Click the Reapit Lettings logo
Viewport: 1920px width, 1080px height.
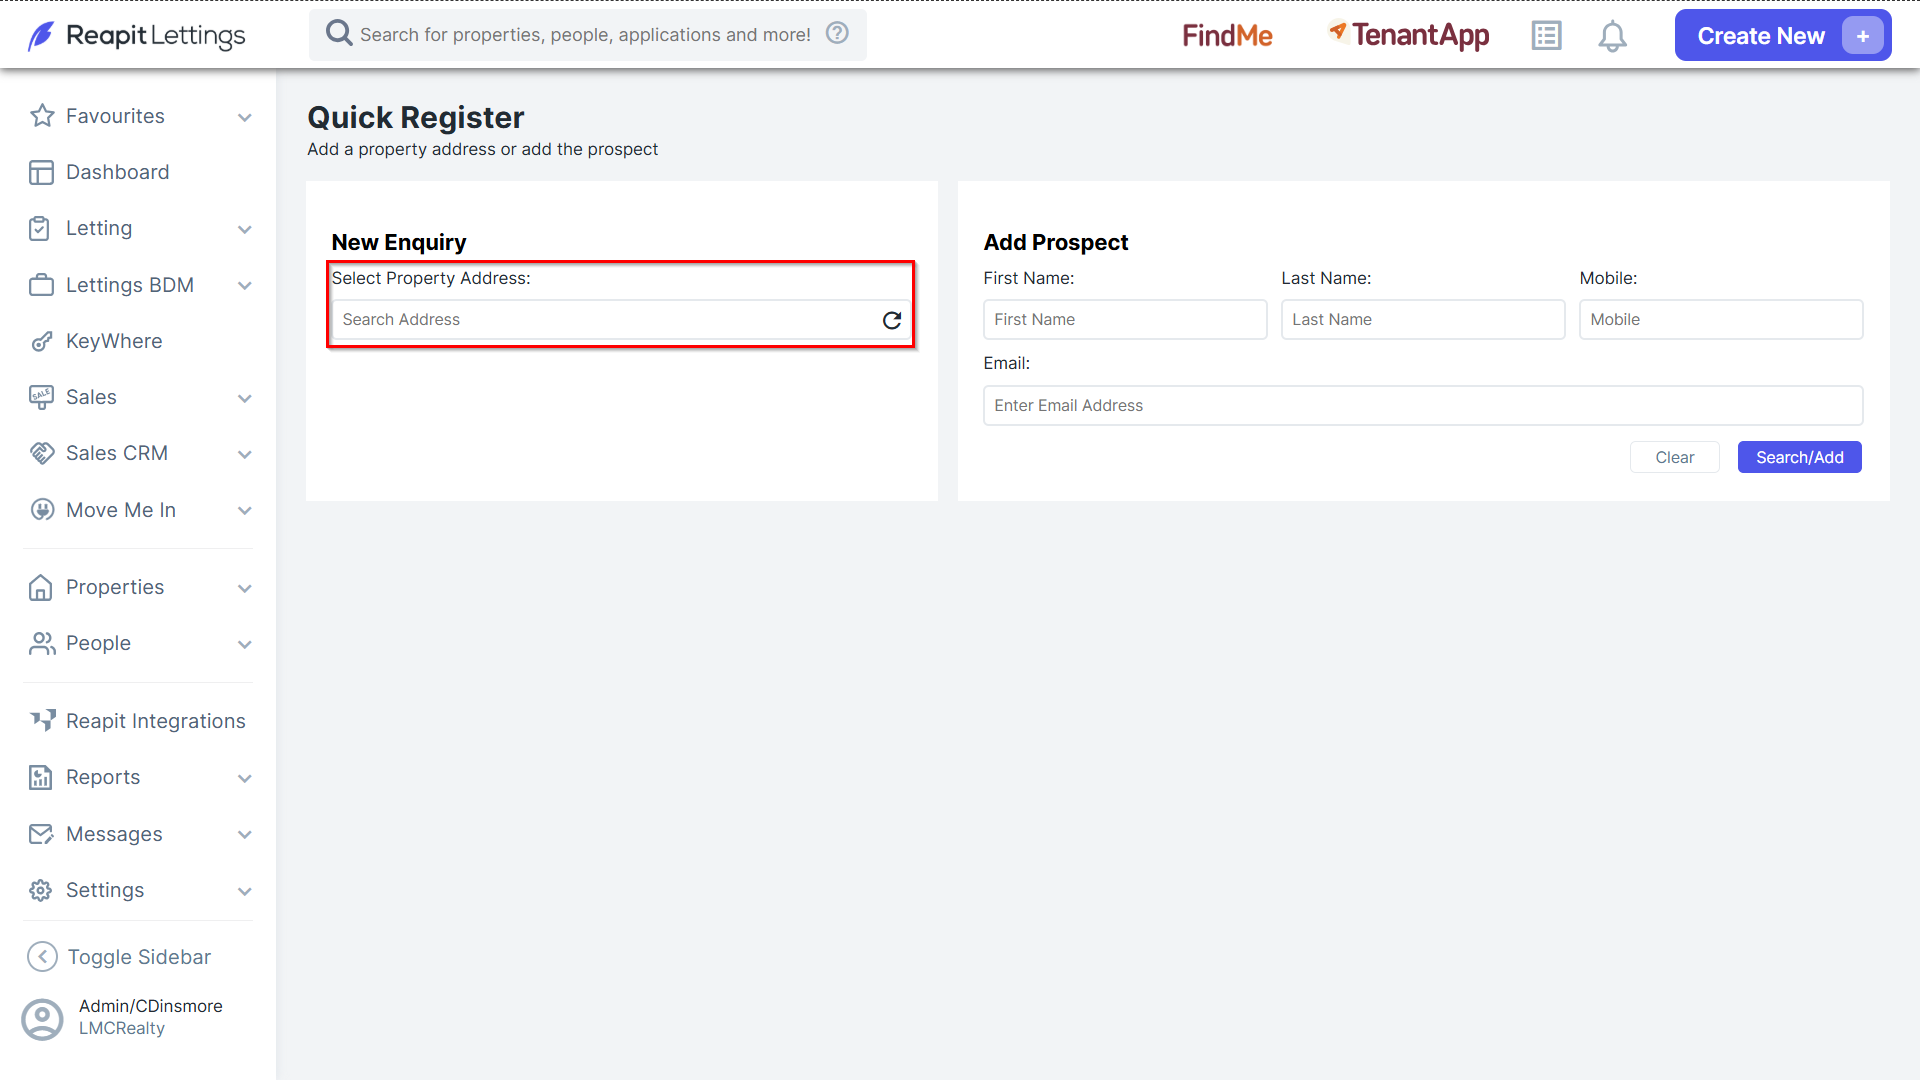point(136,36)
